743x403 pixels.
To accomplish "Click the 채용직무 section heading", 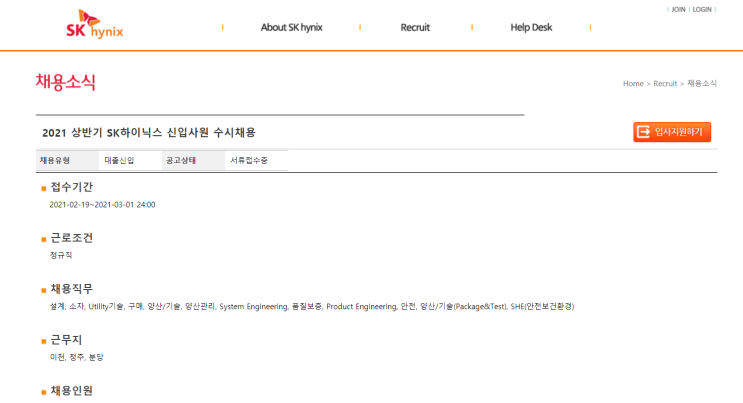I will point(72,289).
